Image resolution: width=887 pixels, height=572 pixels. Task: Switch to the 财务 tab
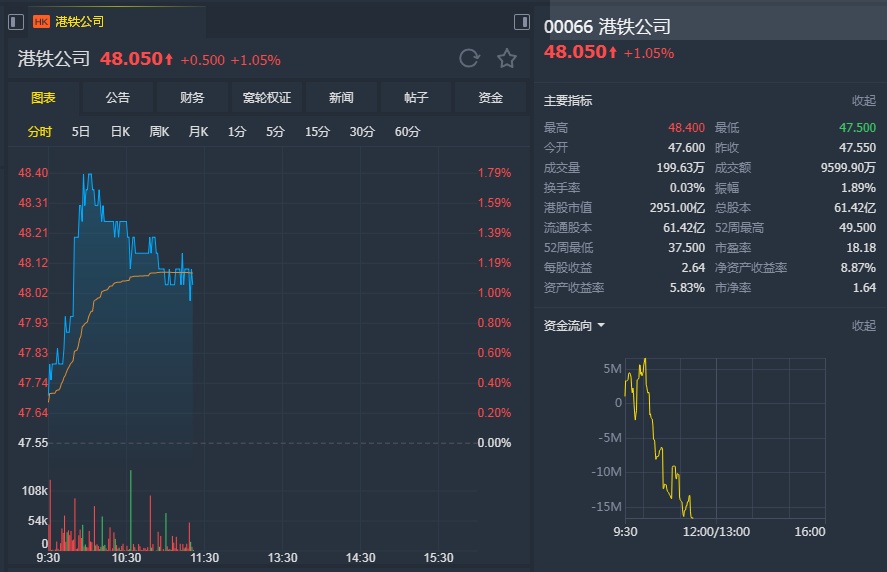[192, 98]
